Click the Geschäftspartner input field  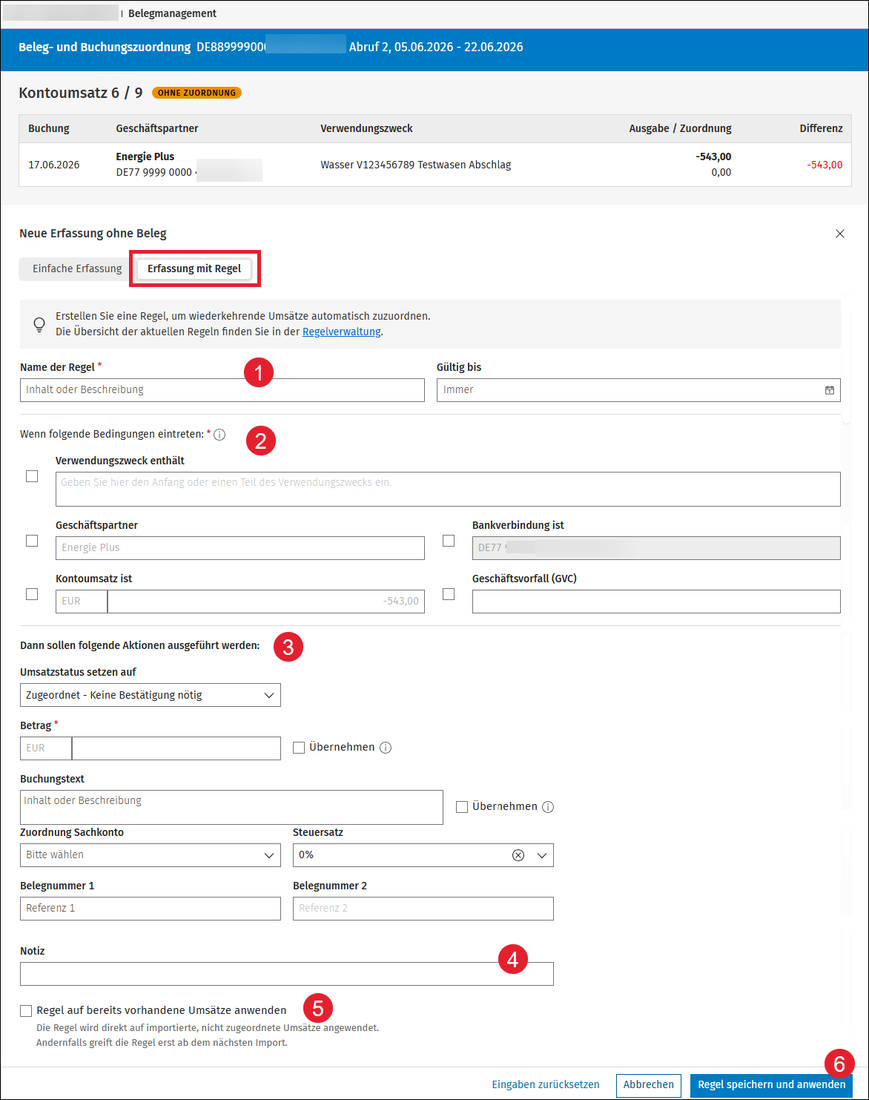[x=240, y=548]
